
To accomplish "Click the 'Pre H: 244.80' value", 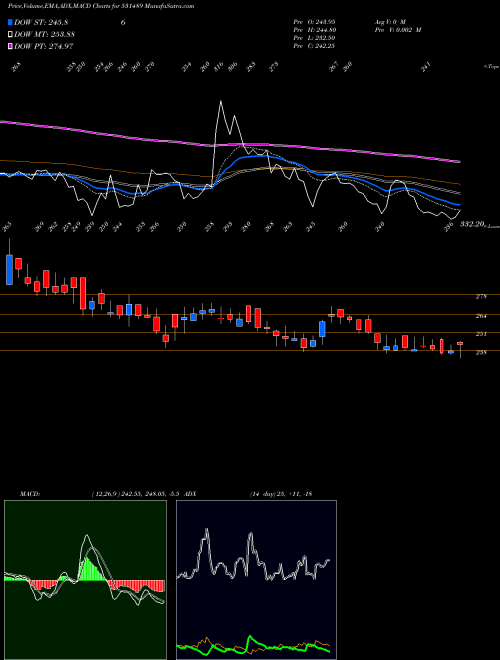I will pos(314,30).
